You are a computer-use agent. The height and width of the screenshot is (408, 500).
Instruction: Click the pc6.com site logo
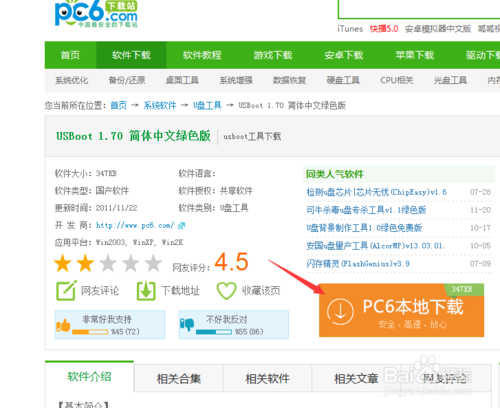click(96, 13)
